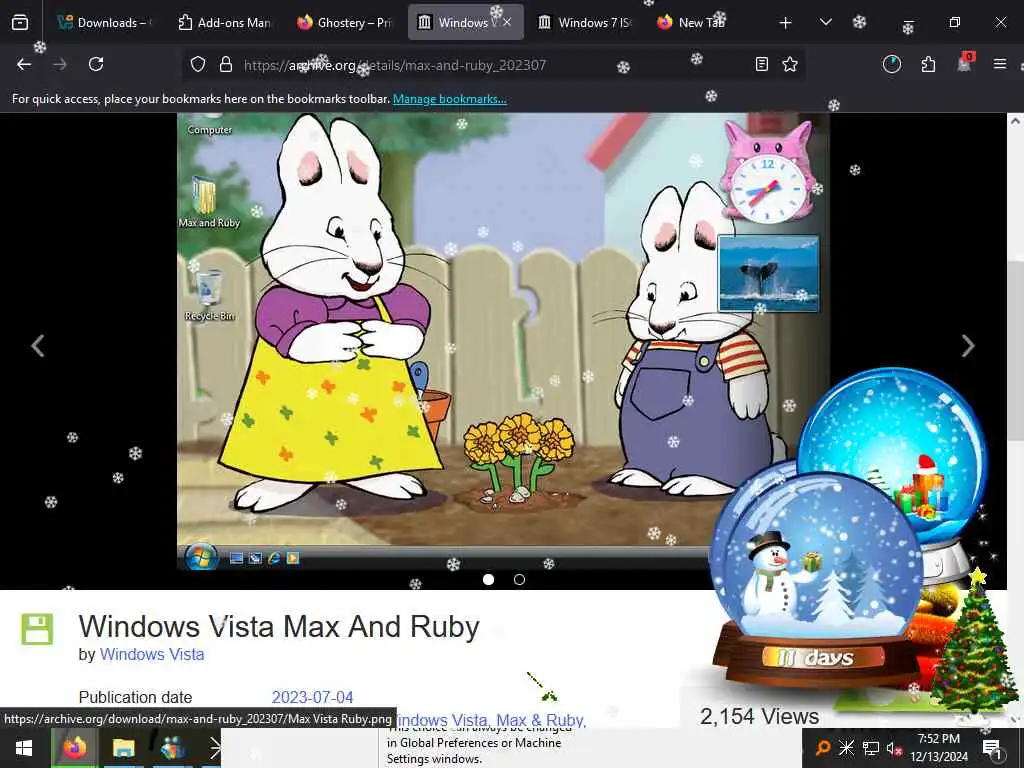Click the Windows Vista Max And Ruby title
The image size is (1024, 768).
(x=279, y=626)
